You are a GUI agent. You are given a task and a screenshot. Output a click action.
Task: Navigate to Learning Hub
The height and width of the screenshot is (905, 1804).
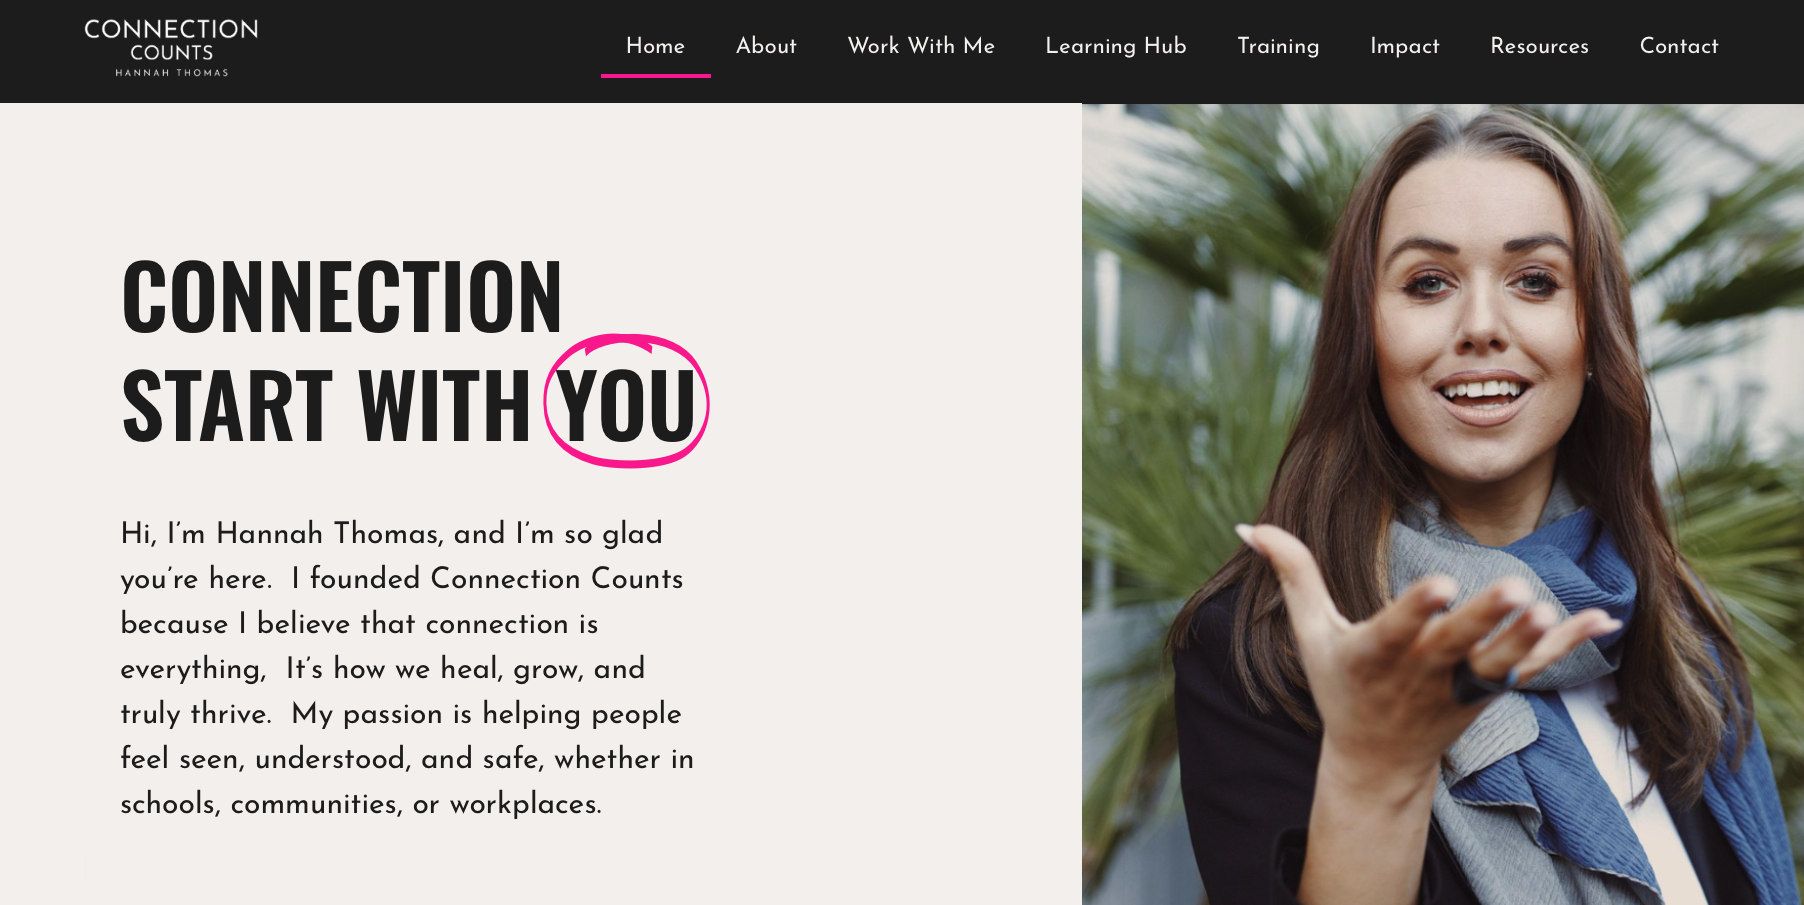[x=1116, y=46]
